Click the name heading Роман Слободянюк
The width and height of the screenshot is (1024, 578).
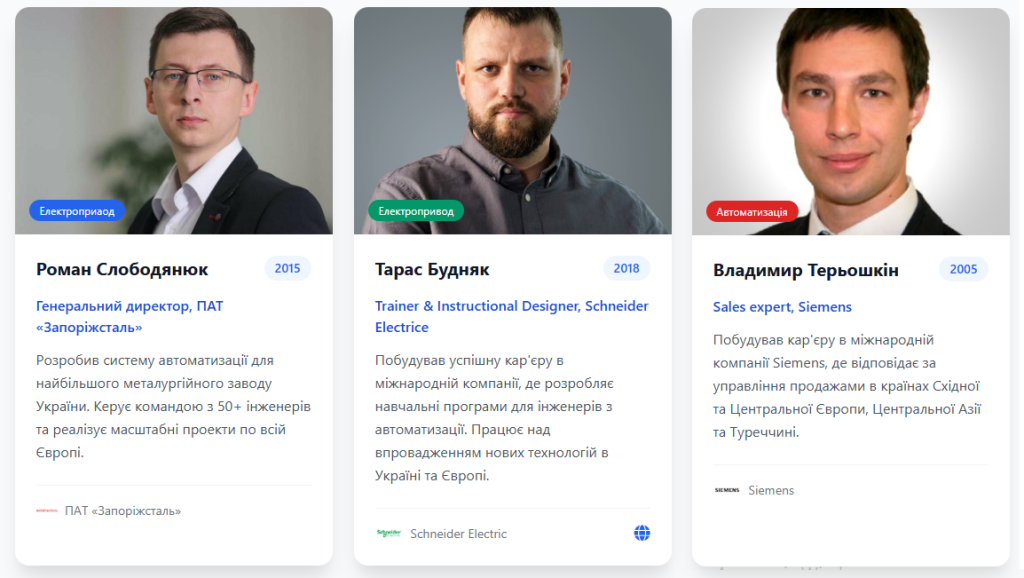pyautogui.click(x=122, y=269)
